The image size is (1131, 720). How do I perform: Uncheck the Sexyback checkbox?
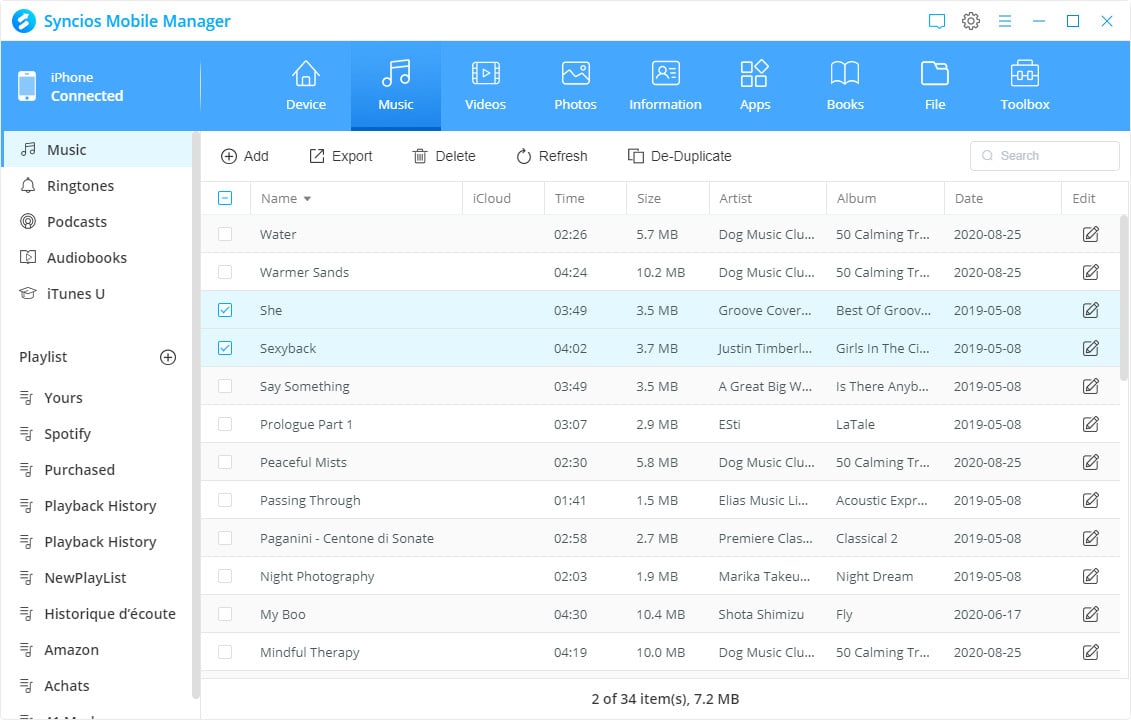[225, 348]
